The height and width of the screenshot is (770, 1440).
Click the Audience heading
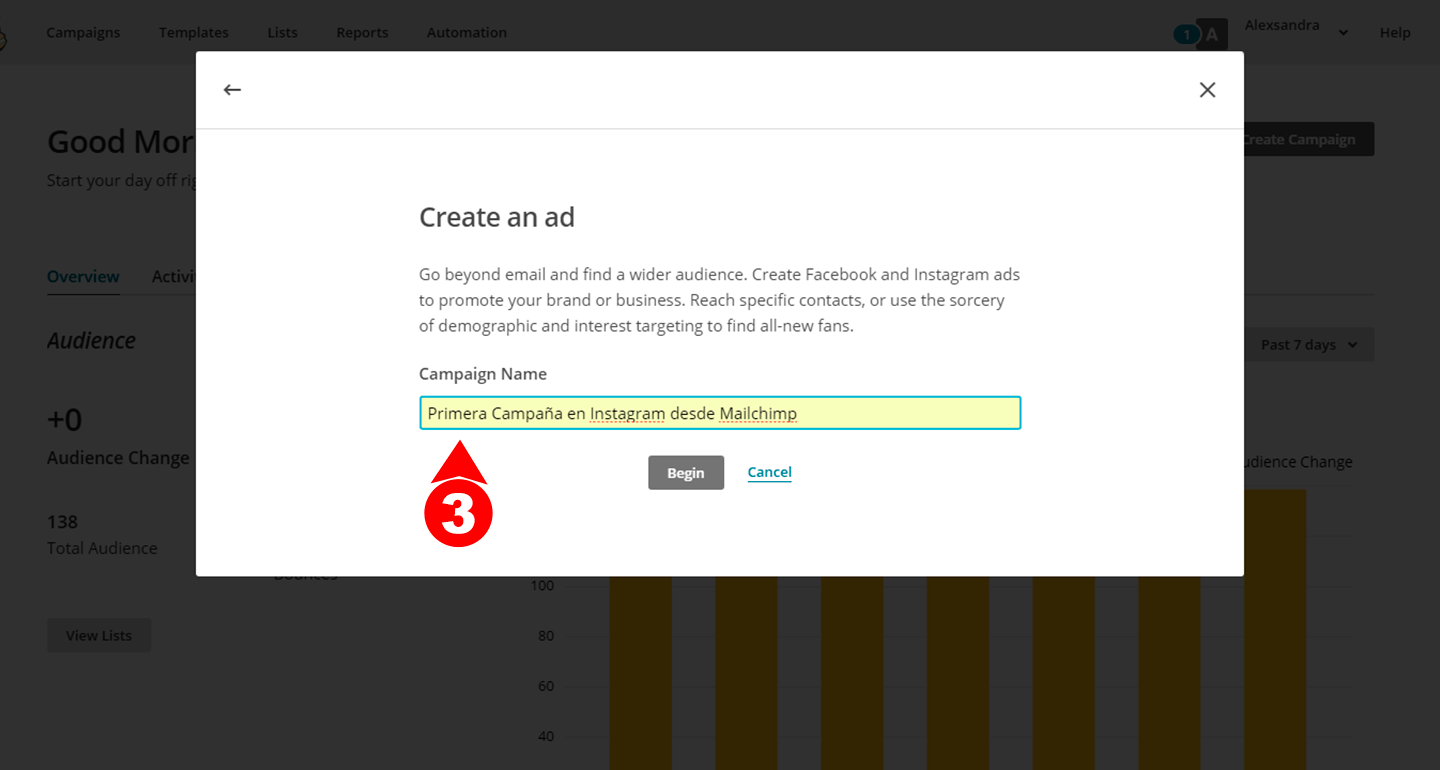point(91,341)
